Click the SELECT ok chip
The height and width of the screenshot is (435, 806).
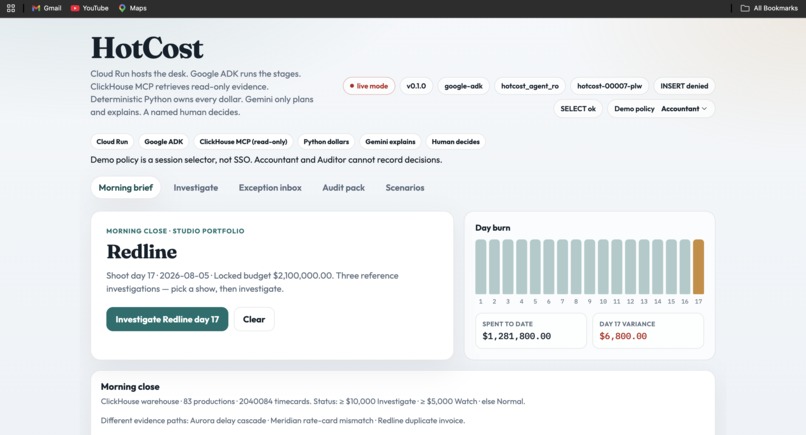click(x=578, y=108)
